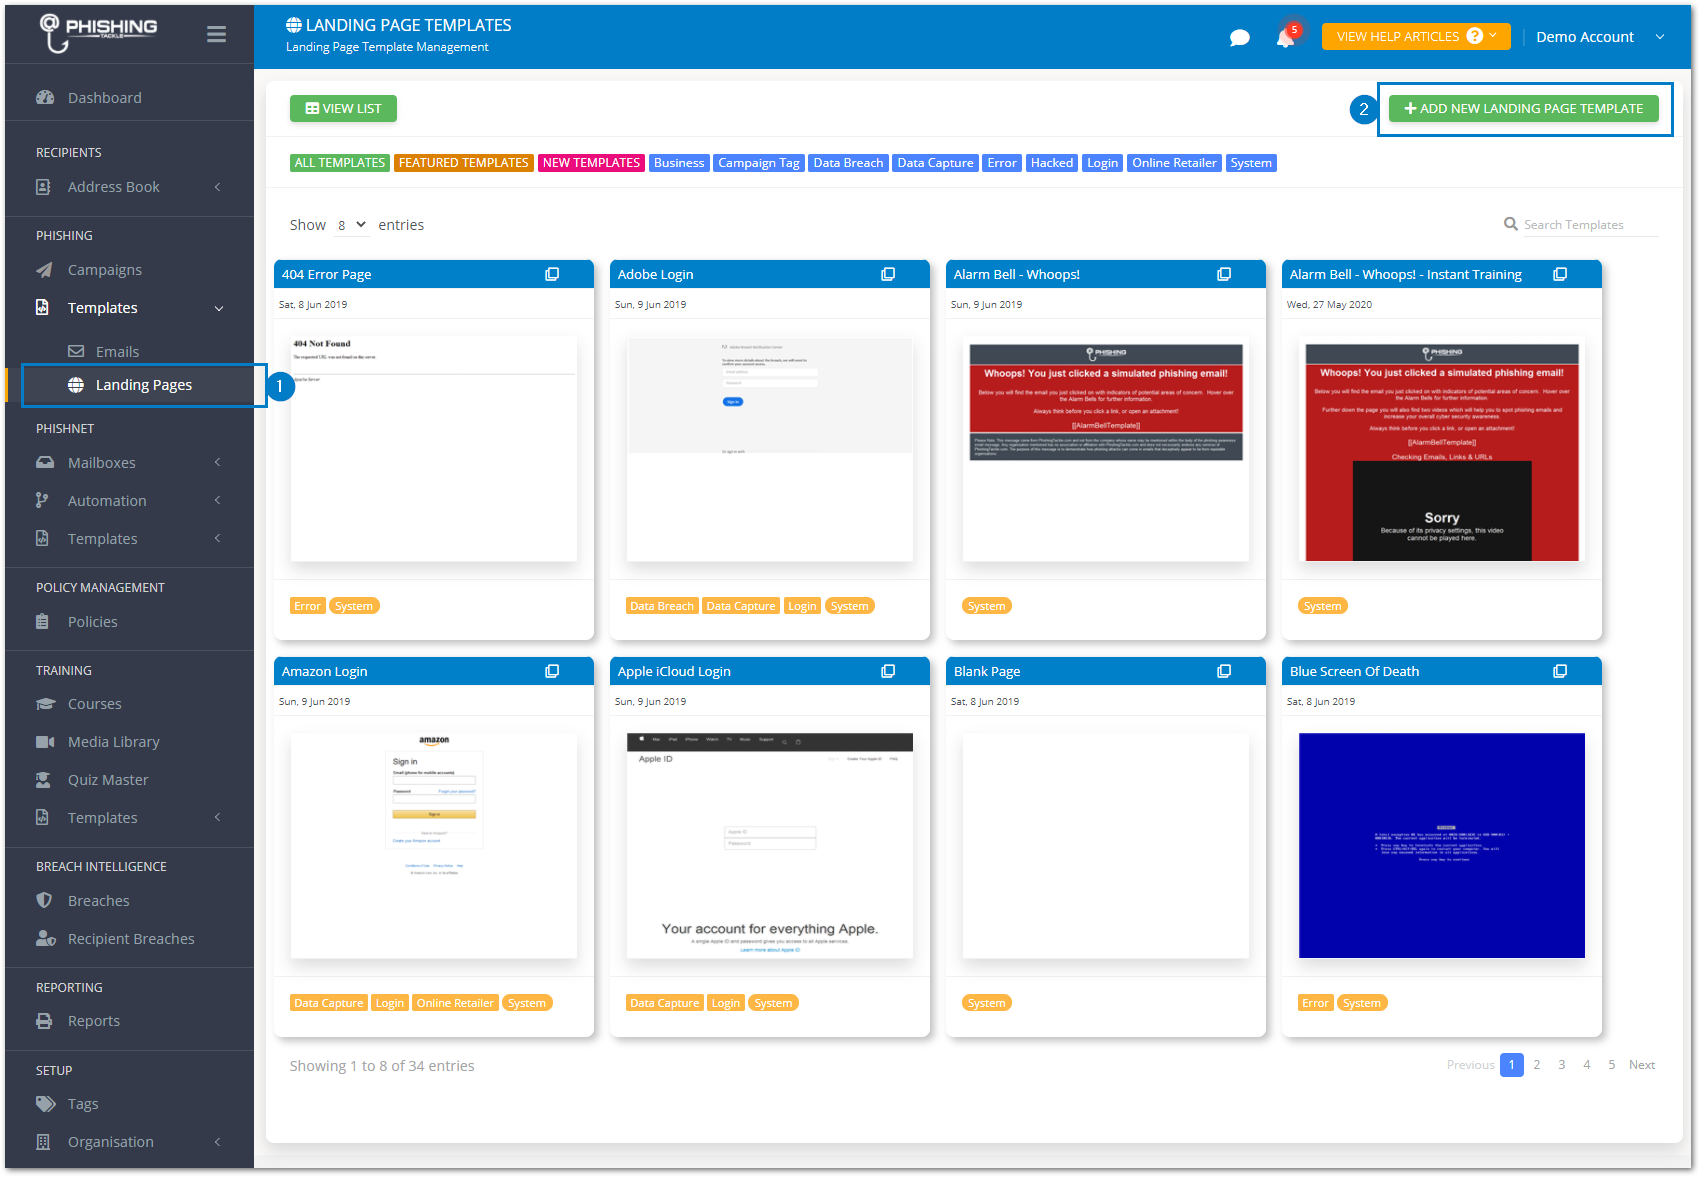Click the search magnifier icon

[1511, 224]
